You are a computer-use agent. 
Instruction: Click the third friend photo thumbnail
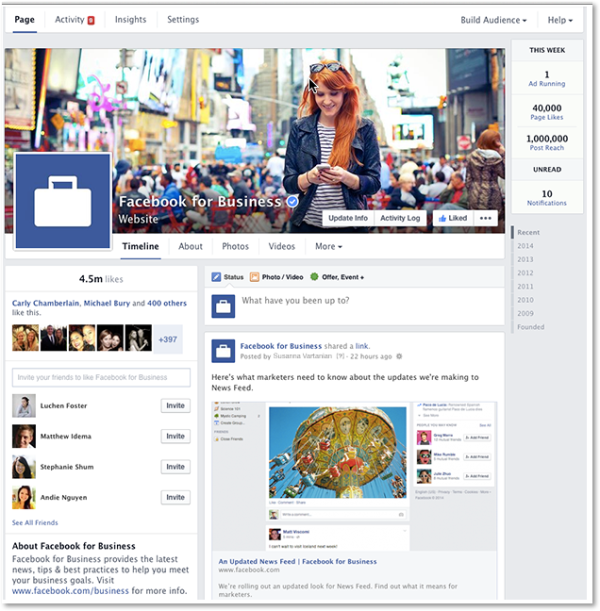[82, 338]
